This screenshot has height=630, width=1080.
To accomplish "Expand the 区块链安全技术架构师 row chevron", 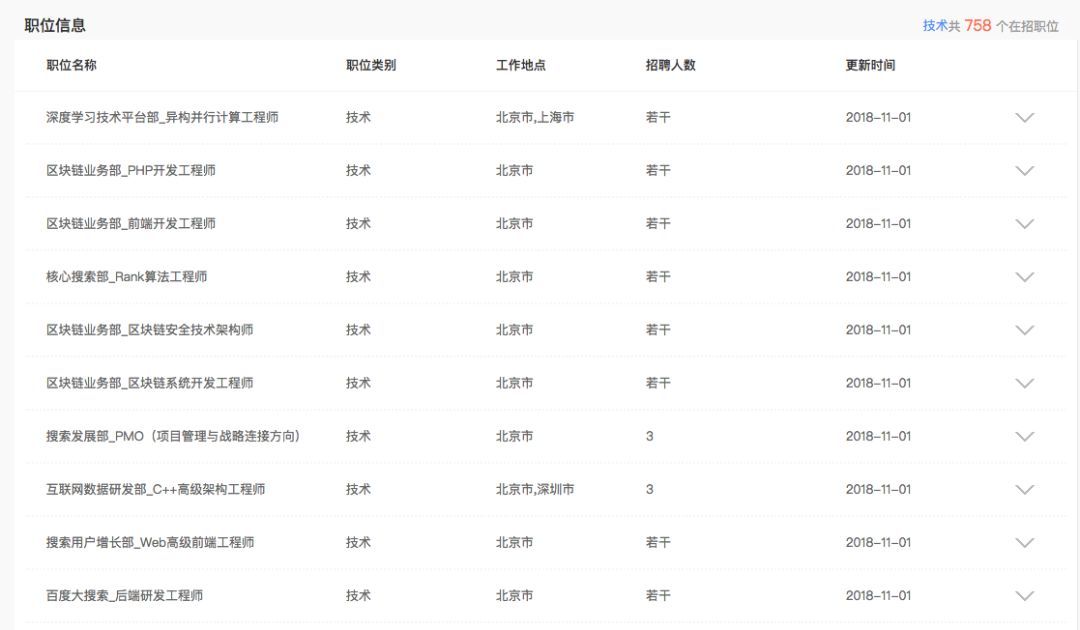I will click(x=1024, y=330).
